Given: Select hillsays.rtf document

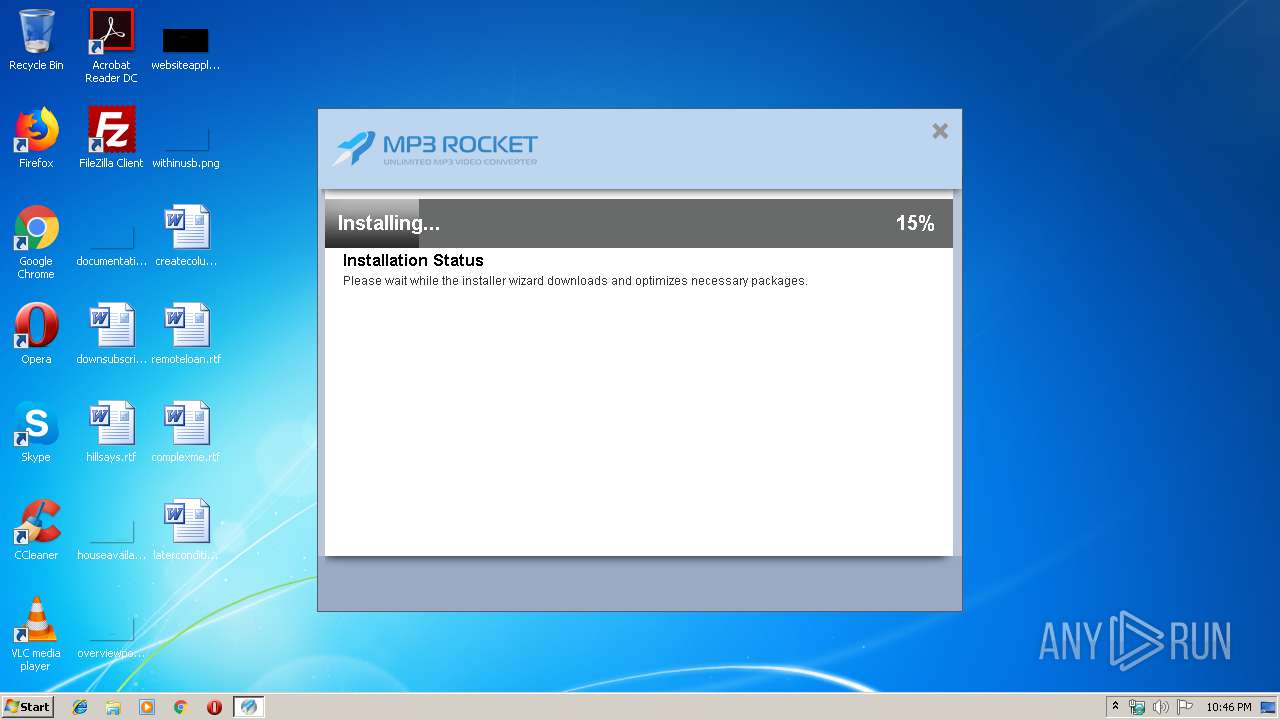Looking at the screenshot, I should [111, 432].
